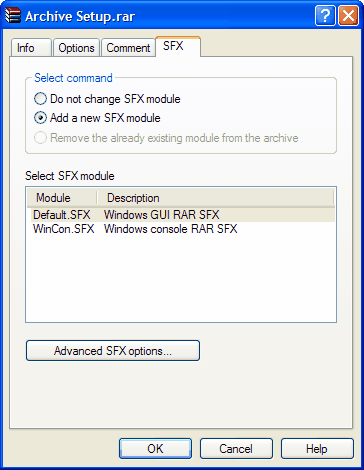Sort by the Module column header
This screenshot has height=470, width=364.
click(x=62, y=198)
